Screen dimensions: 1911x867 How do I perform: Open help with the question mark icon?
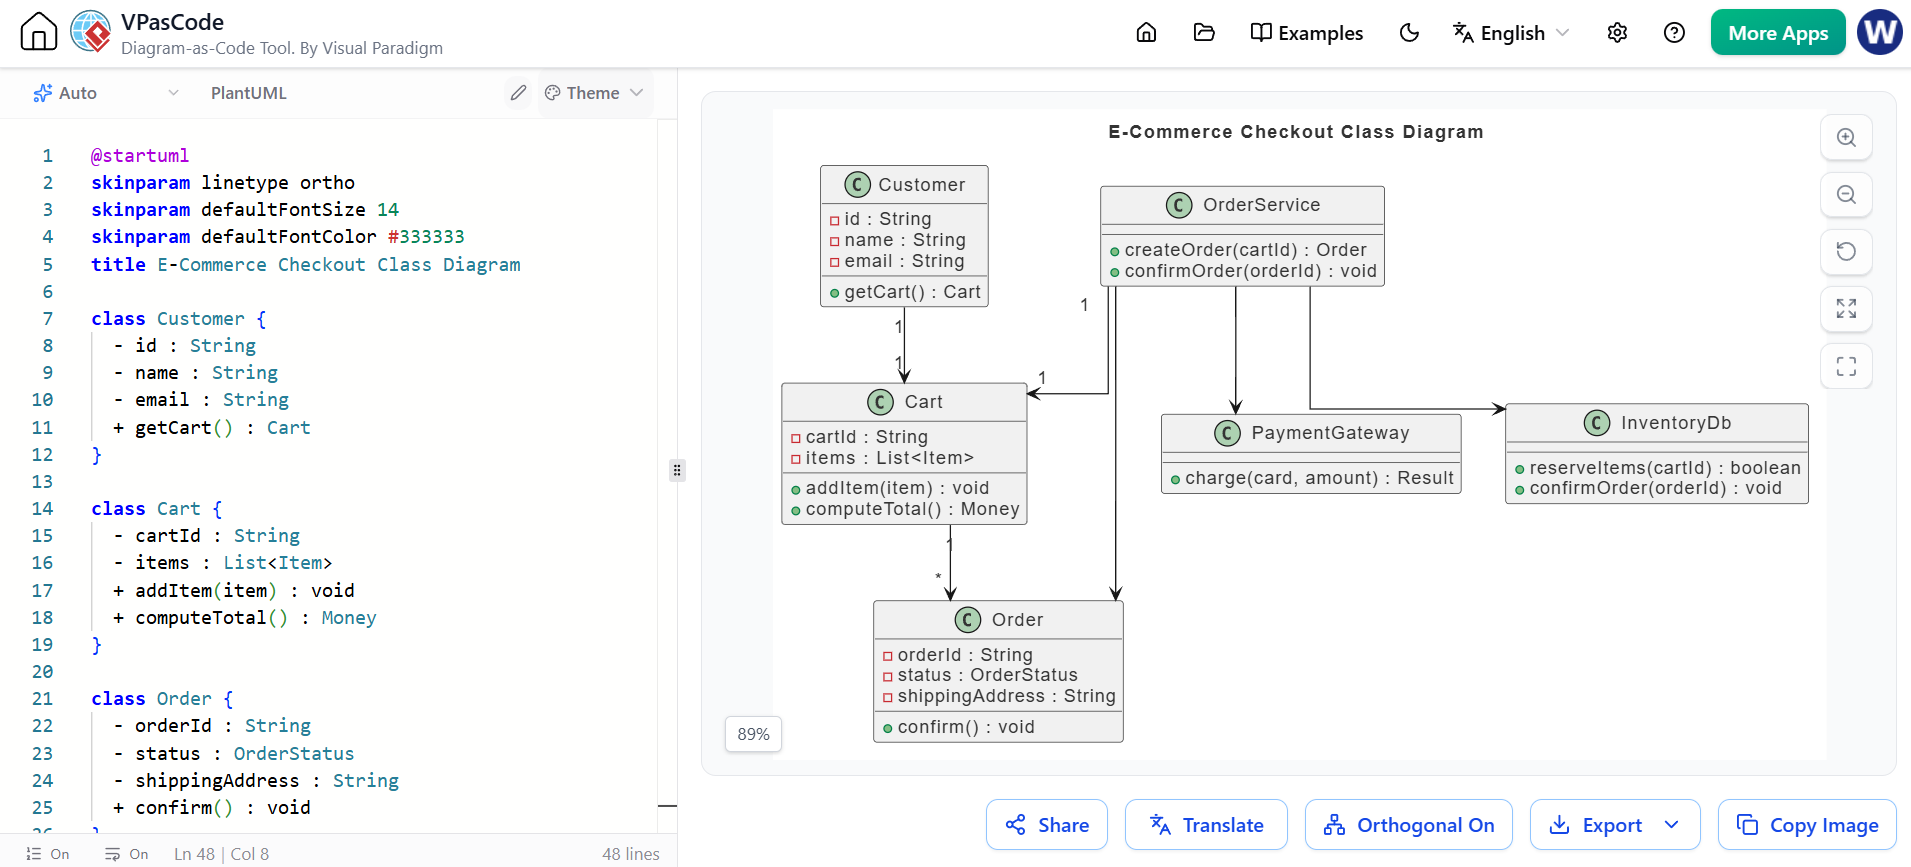(x=1674, y=33)
